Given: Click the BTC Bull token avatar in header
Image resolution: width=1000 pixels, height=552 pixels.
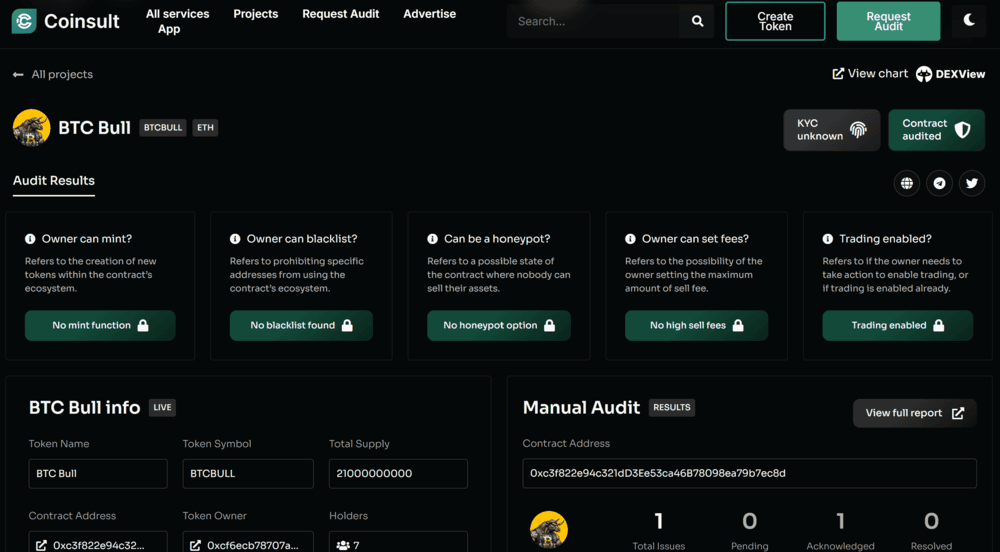Looking at the screenshot, I should pos(31,127).
